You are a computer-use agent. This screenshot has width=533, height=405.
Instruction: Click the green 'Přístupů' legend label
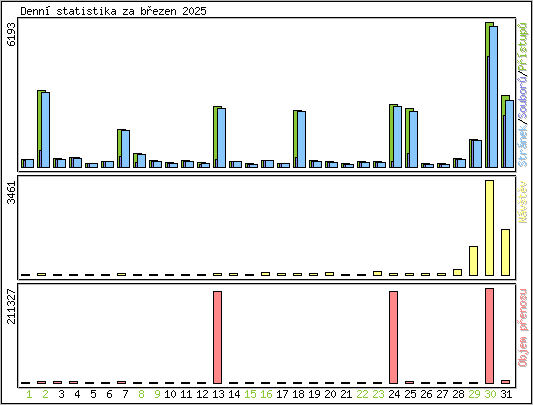tap(522, 47)
